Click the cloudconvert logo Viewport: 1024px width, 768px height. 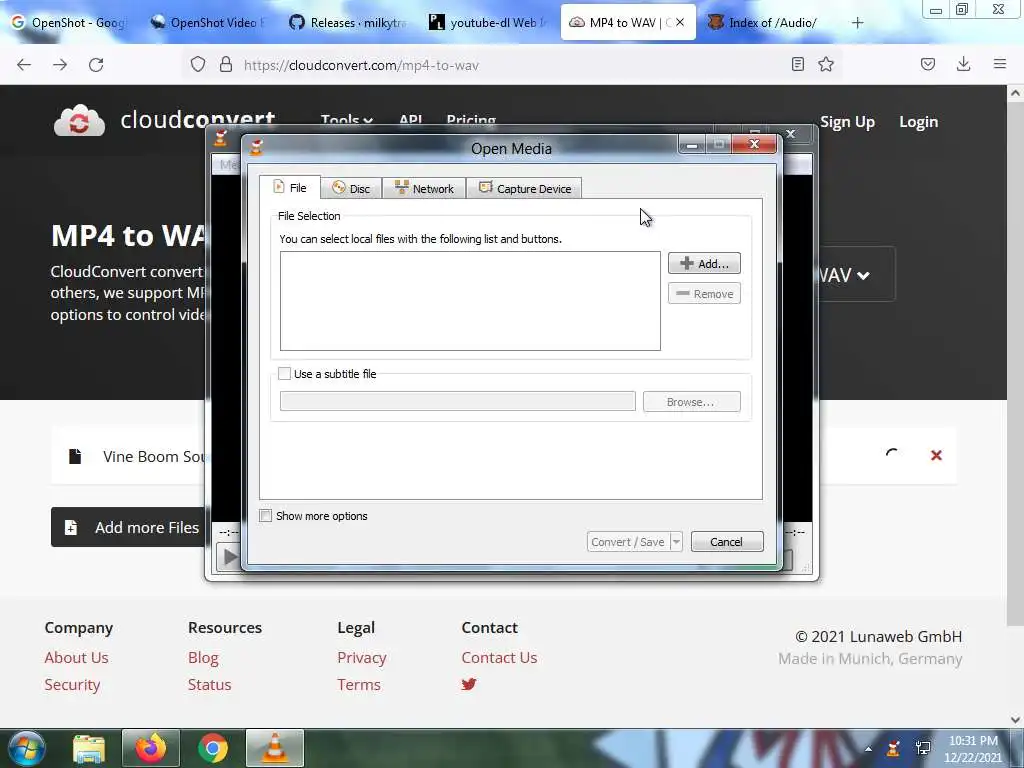[164, 121]
